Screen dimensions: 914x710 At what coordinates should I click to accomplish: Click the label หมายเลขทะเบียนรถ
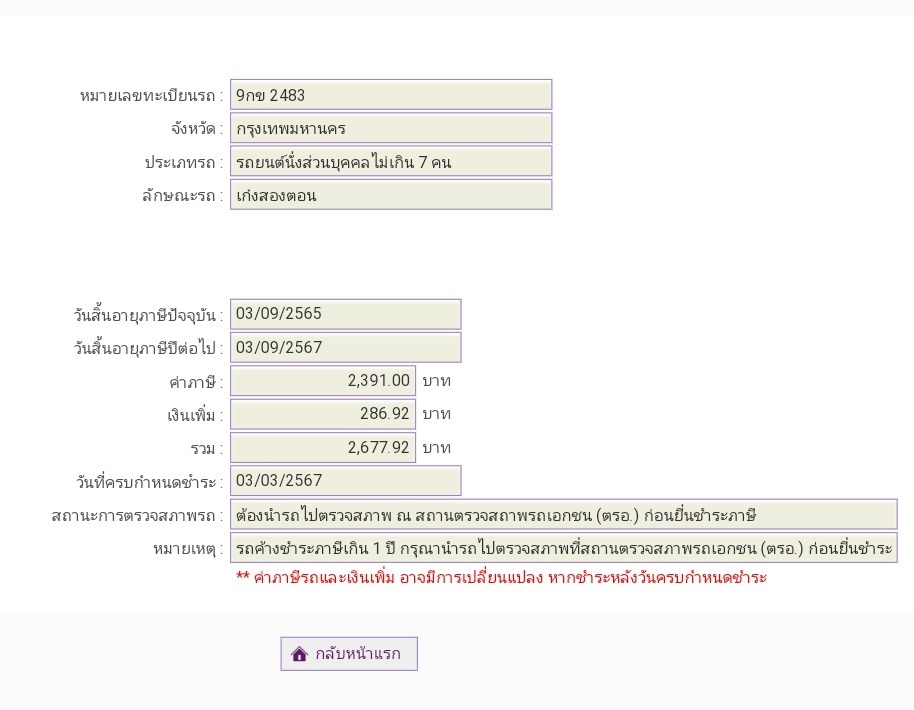[151, 95]
